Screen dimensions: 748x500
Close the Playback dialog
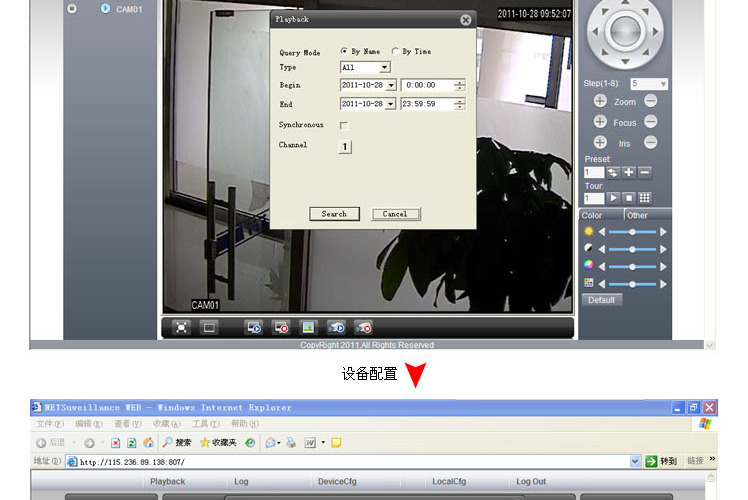tap(465, 20)
